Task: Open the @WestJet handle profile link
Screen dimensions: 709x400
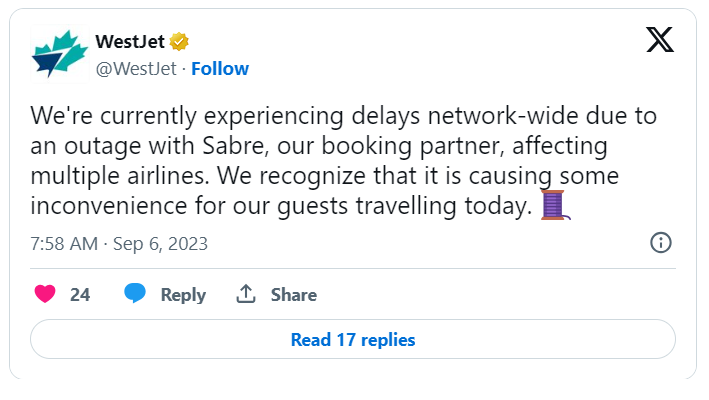Action: (136, 69)
